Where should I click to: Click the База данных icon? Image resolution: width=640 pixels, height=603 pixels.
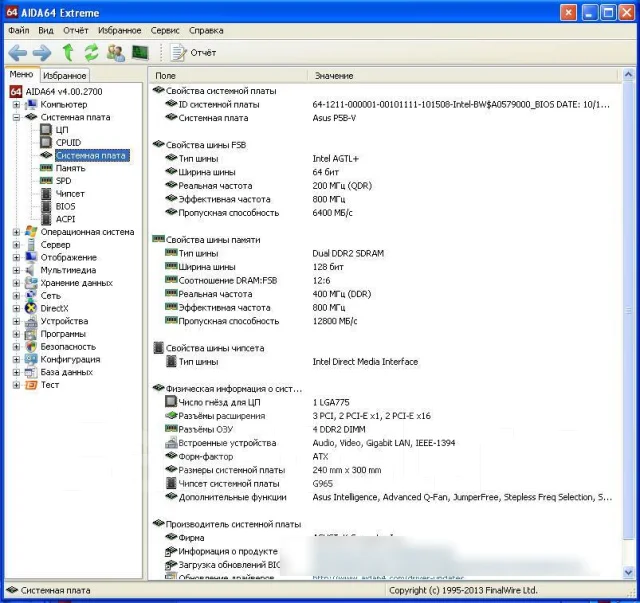(x=31, y=372)
